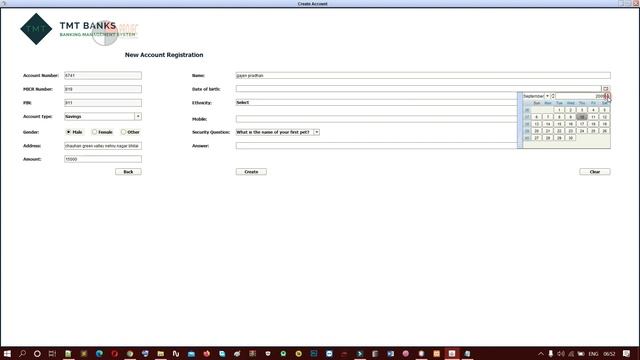The height and width of the screenshot is (360, 640).
Task: Click the Name input field
Action: point(423,76)
